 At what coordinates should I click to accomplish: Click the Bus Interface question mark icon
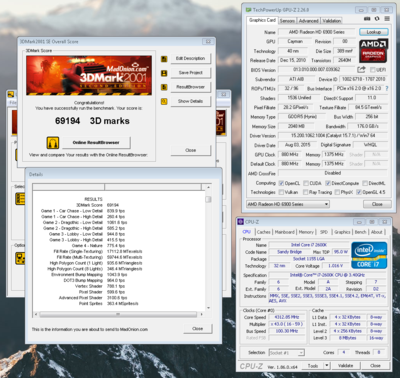point(387,89)
